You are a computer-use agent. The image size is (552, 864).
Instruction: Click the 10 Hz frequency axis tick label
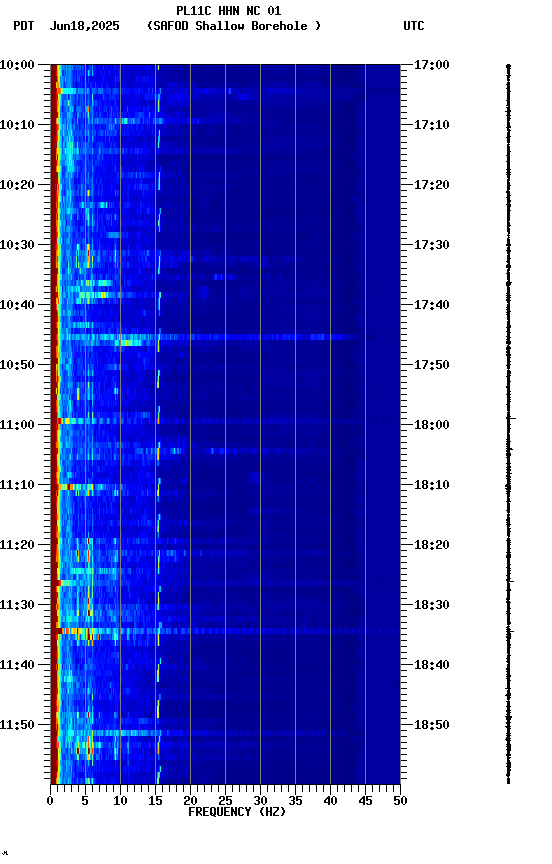(120, 801)
